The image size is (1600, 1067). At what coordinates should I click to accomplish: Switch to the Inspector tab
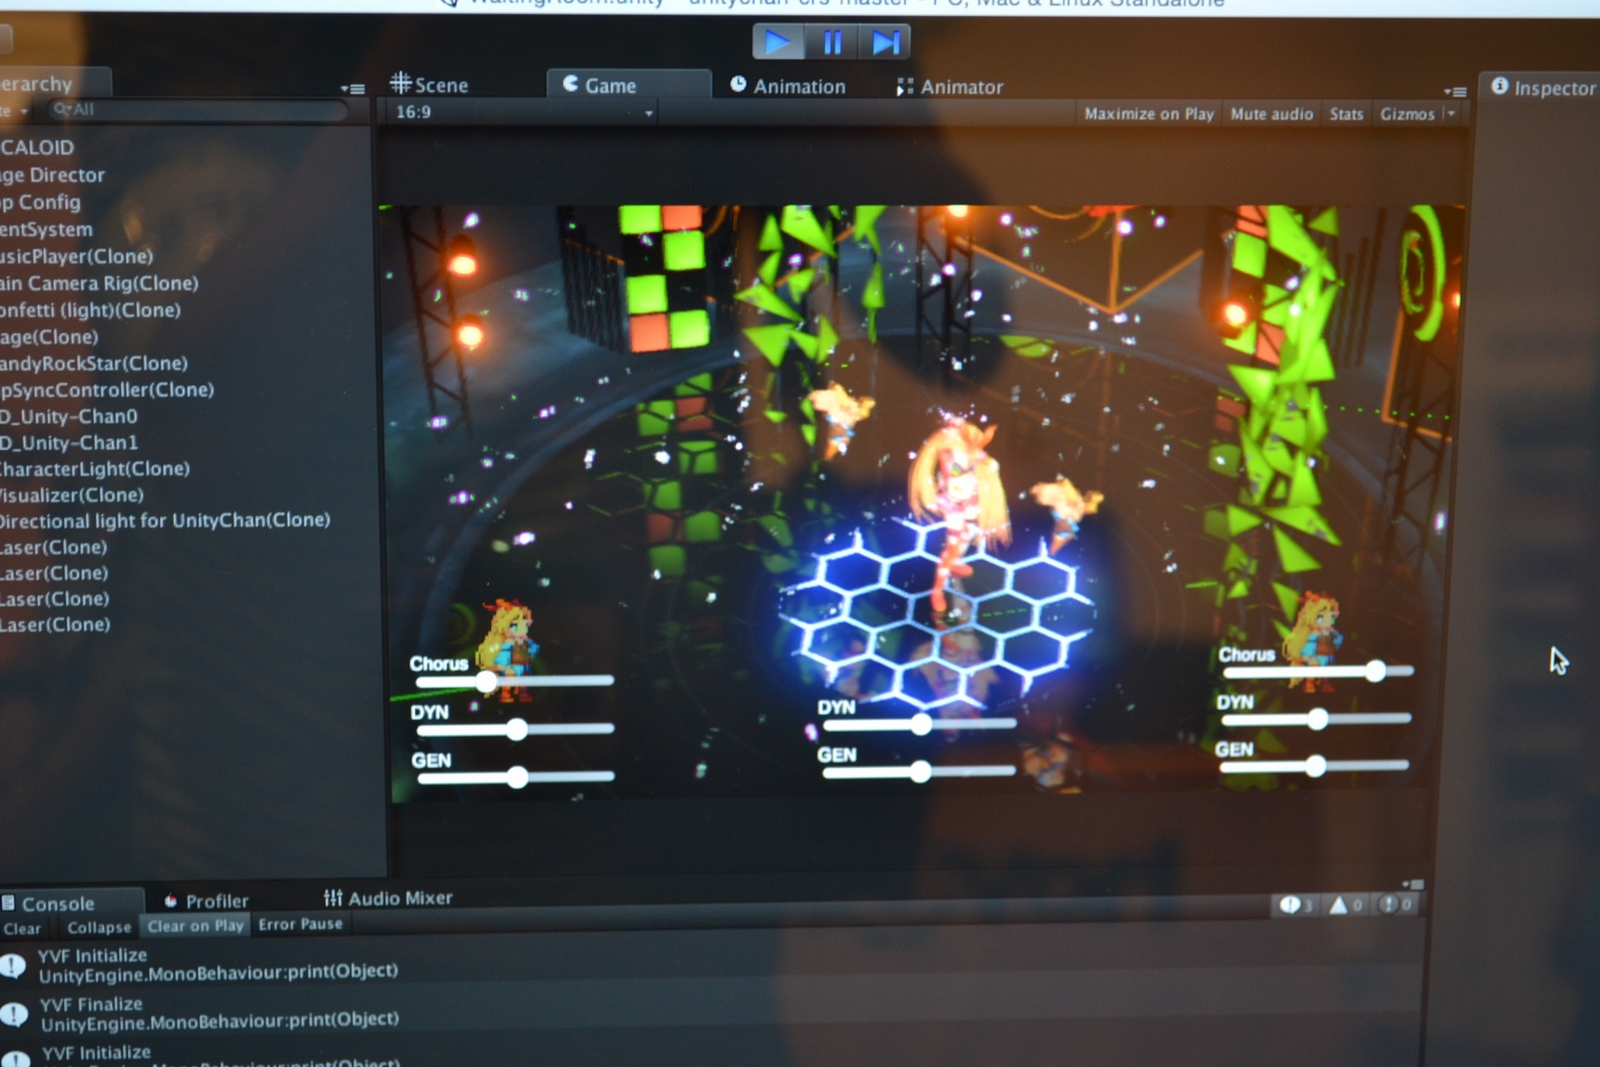coord(1543,87)
